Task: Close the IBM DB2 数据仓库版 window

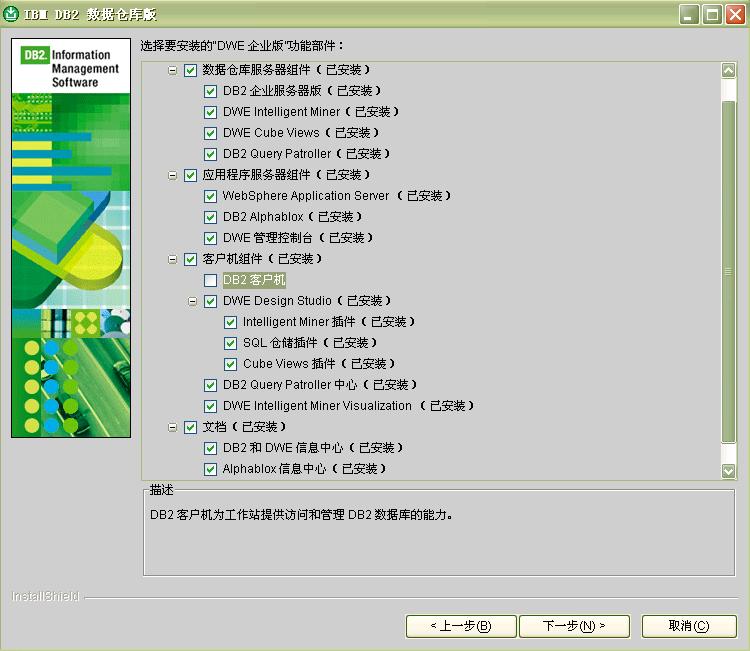Action: point(735,15)
